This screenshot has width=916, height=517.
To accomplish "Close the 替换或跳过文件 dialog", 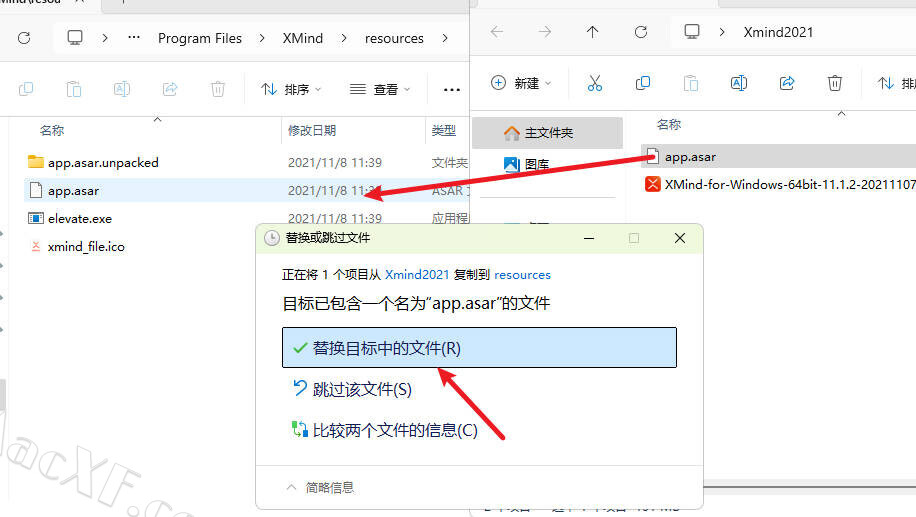I will 680,238.
